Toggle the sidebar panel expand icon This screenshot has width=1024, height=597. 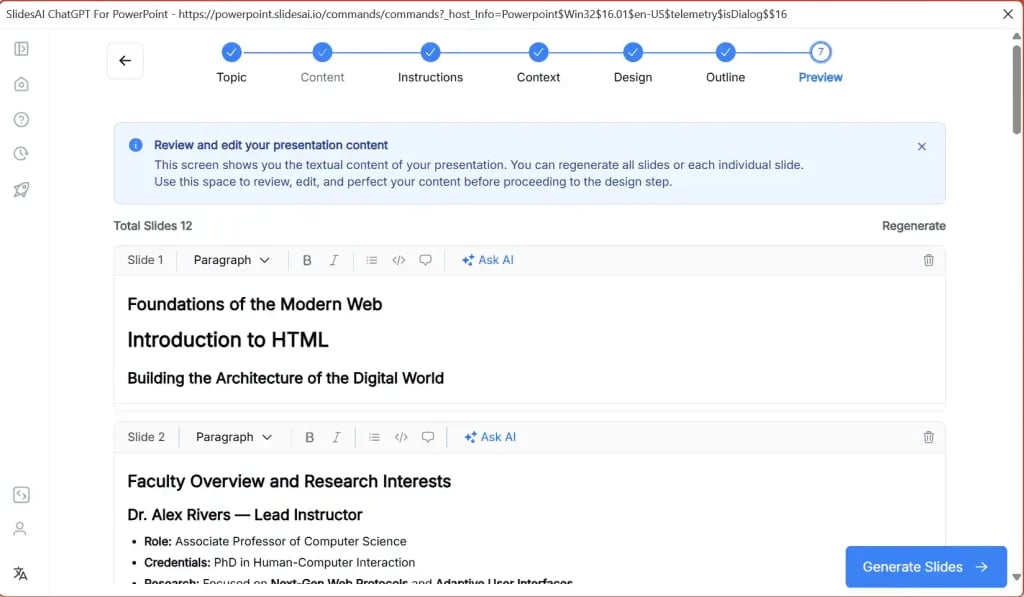point(21,49)
